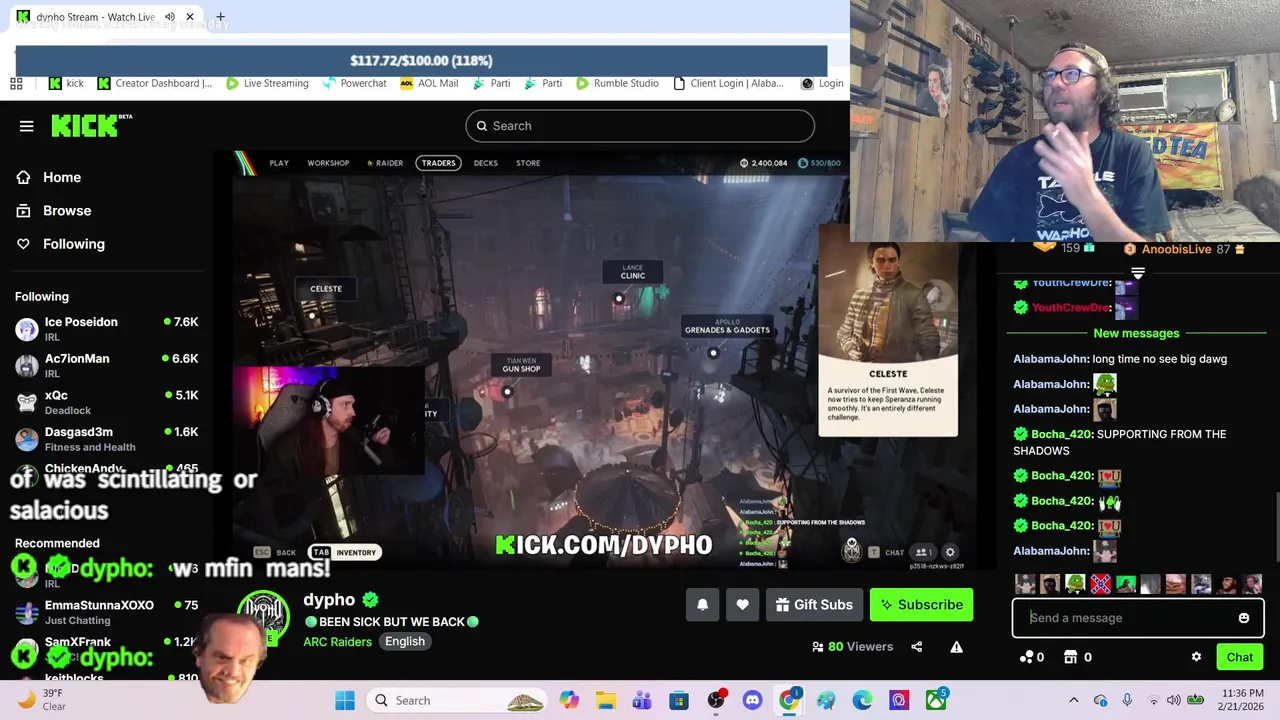Report stream via warning triangle icon
1280x720 pixels.
click(956, 647)
